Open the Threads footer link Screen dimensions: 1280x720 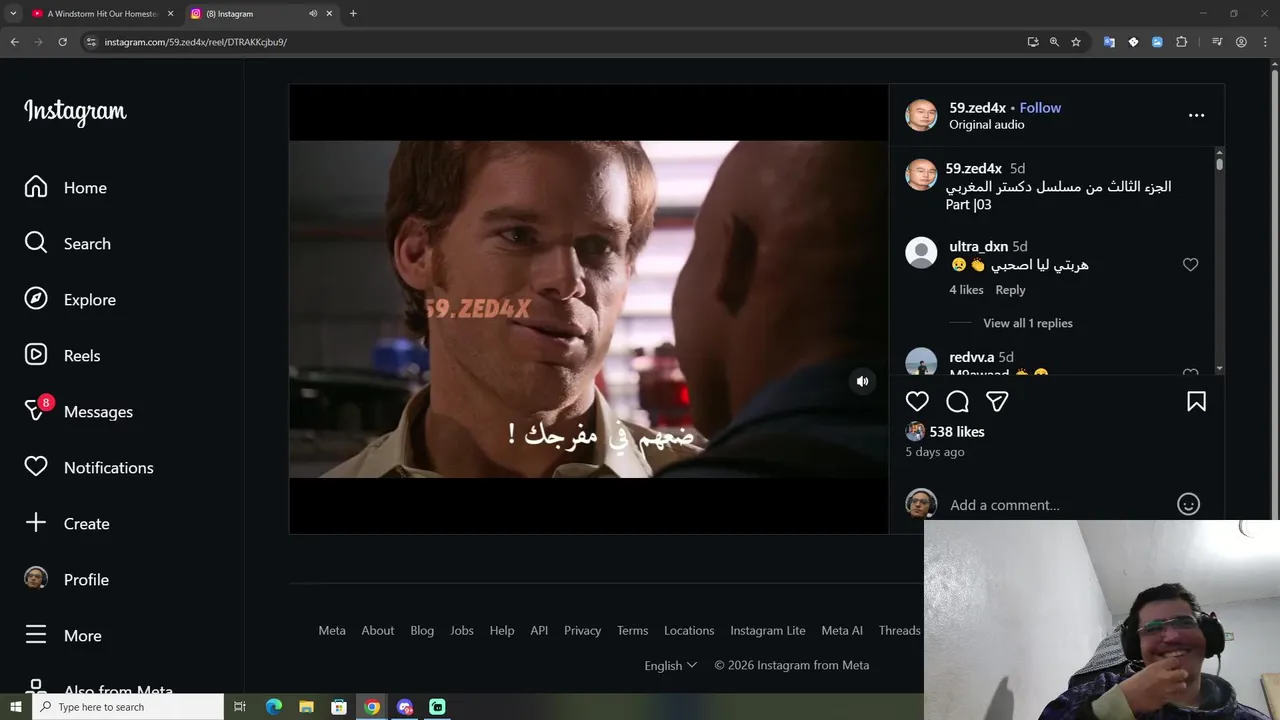tap(899, 630)
